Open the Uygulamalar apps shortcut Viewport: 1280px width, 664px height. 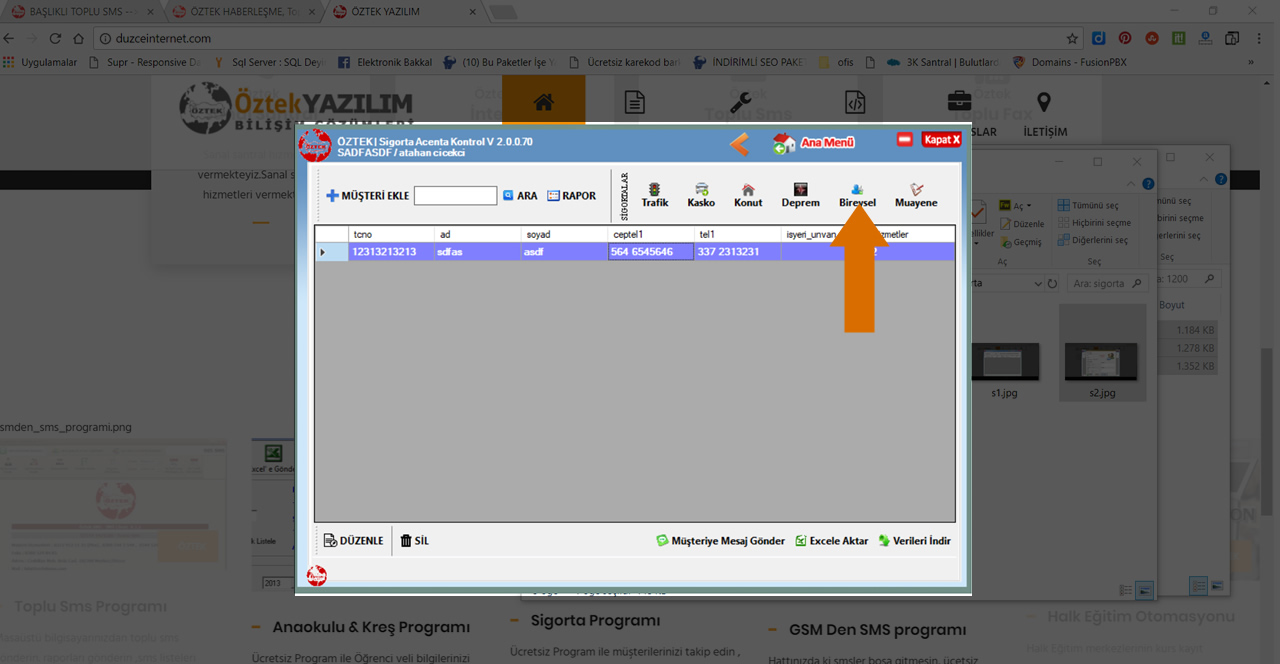[x=40, y=62]
